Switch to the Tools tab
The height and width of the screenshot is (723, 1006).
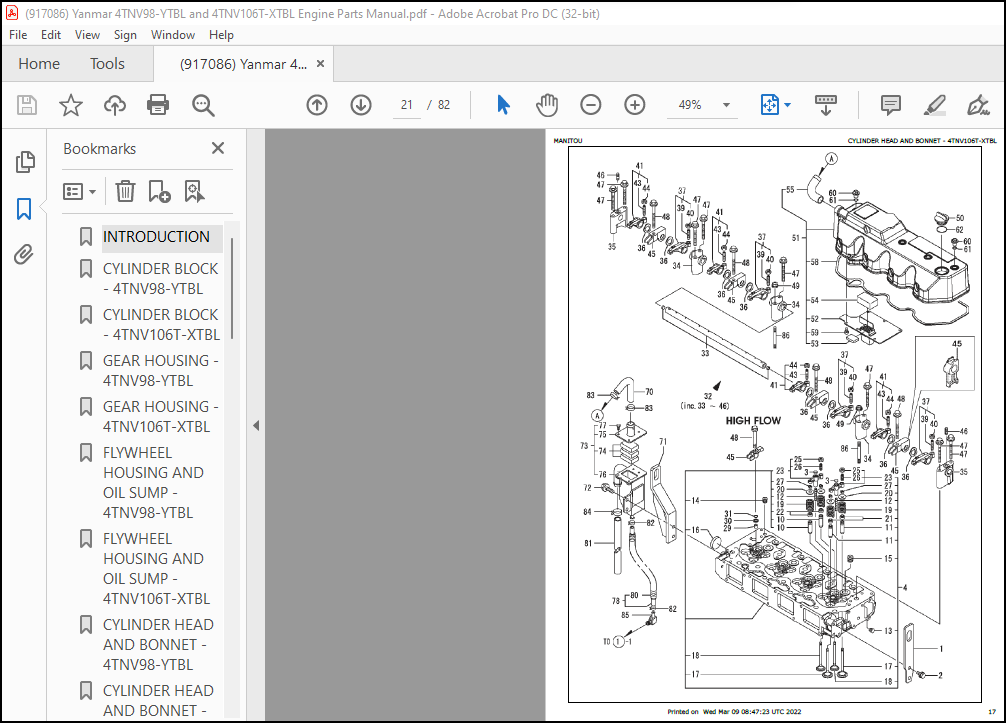[x=107, y=64]
